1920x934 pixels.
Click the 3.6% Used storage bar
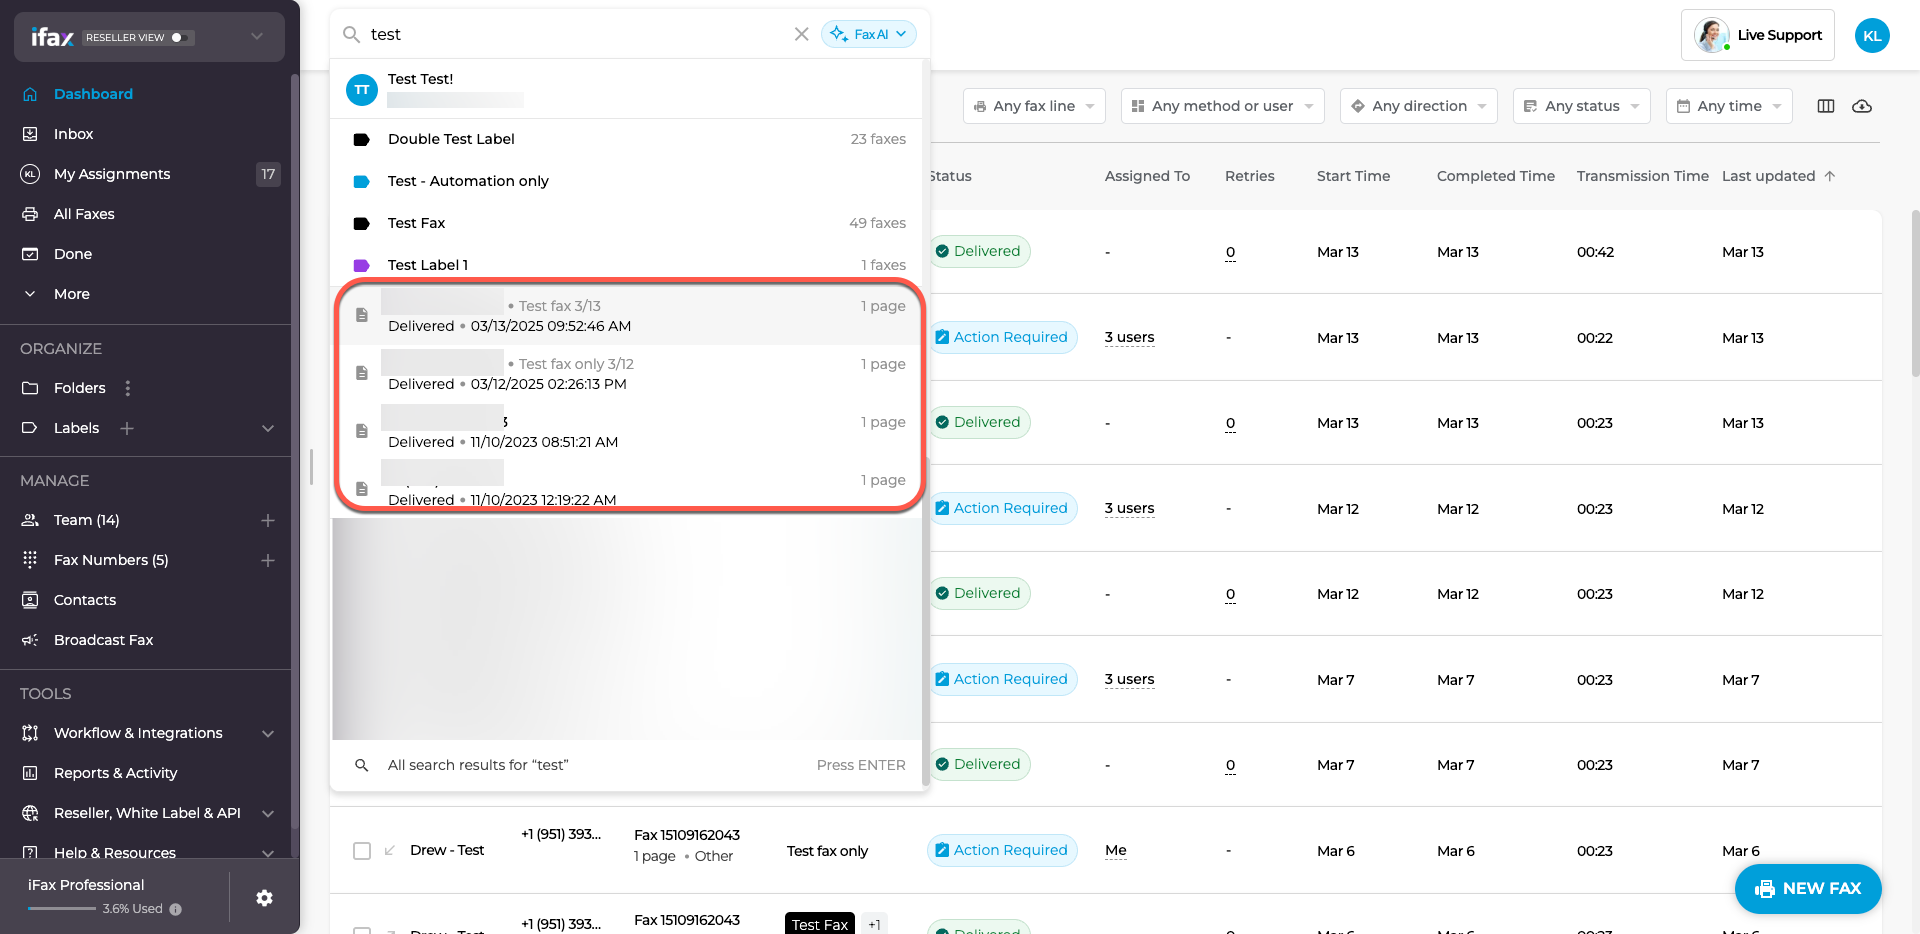62,908
